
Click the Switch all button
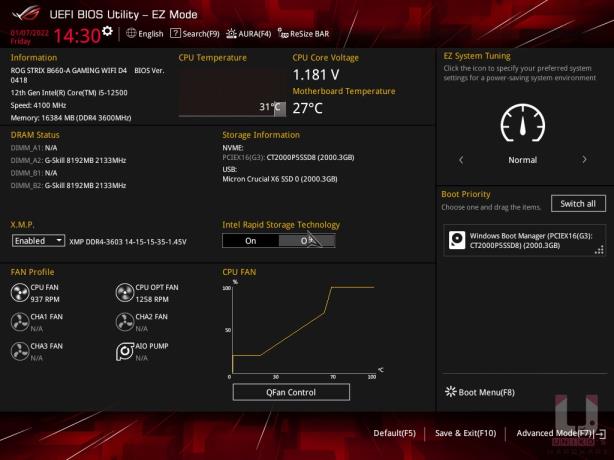point(578,204)
